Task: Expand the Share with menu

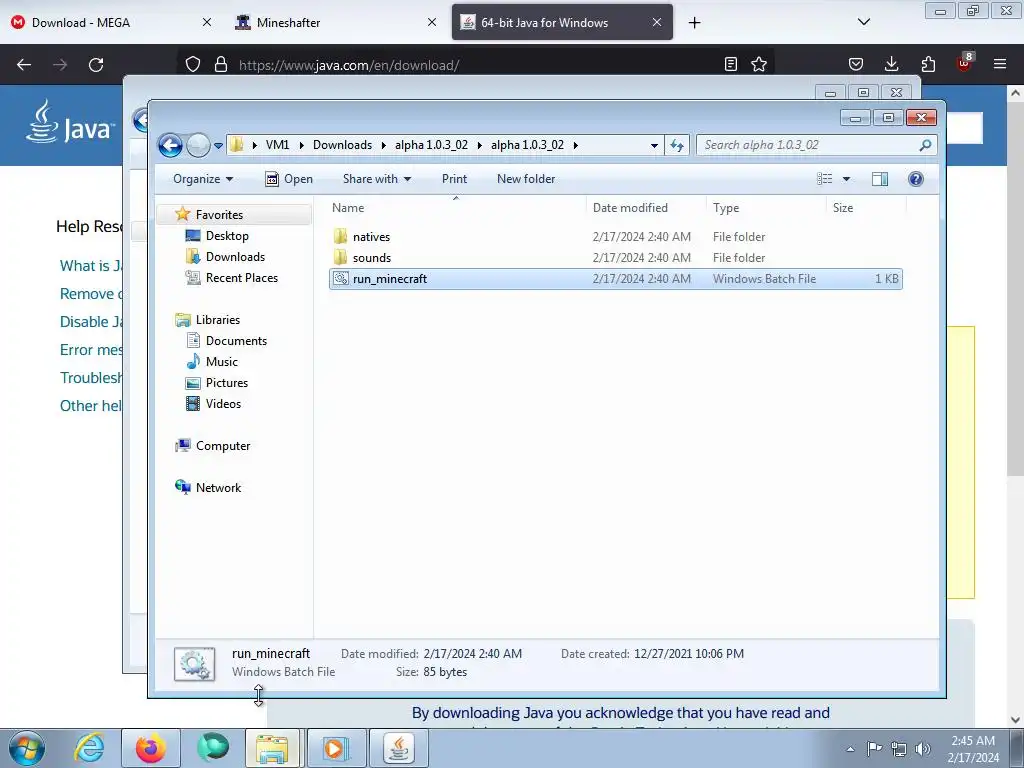Action: coord(377,179)
